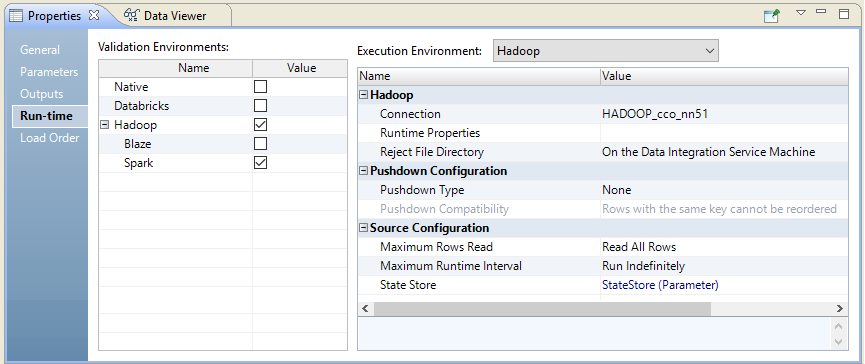Collapse the Hadoop properties section
This screenshot has width=865, height=364.
(x=363, y=95)
